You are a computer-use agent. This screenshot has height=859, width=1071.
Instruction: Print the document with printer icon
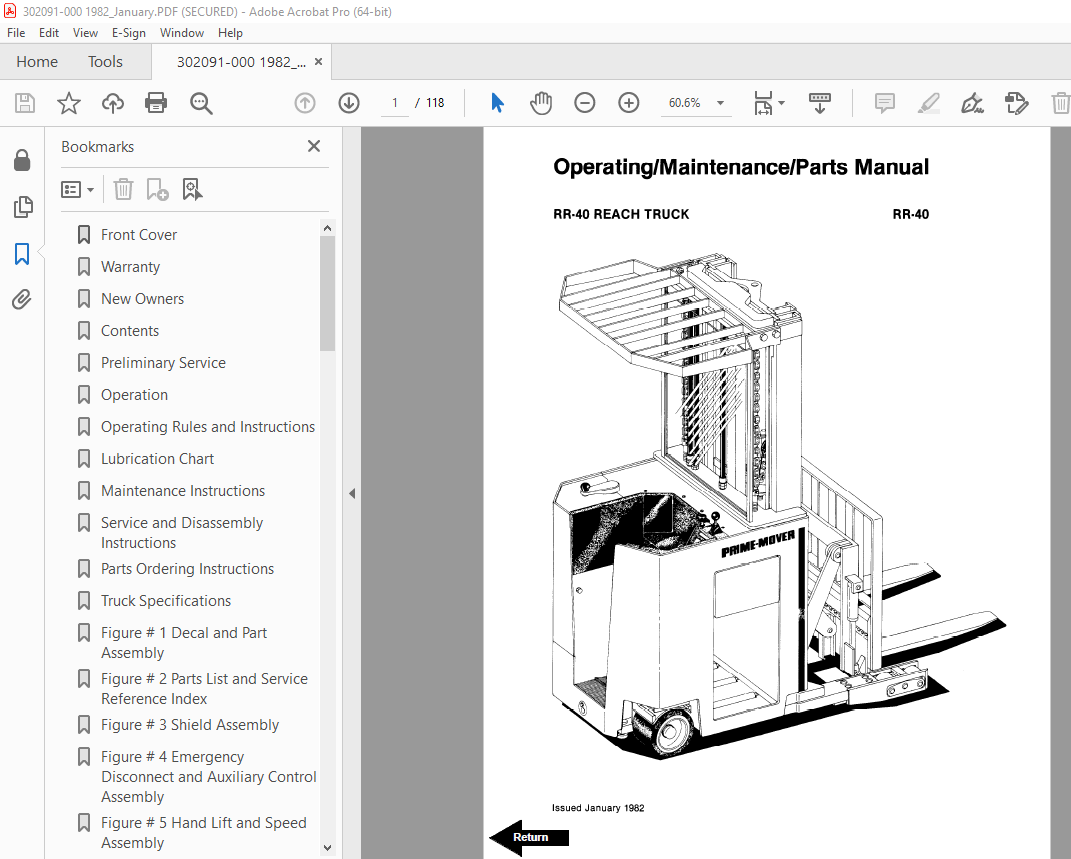[156, 103]
